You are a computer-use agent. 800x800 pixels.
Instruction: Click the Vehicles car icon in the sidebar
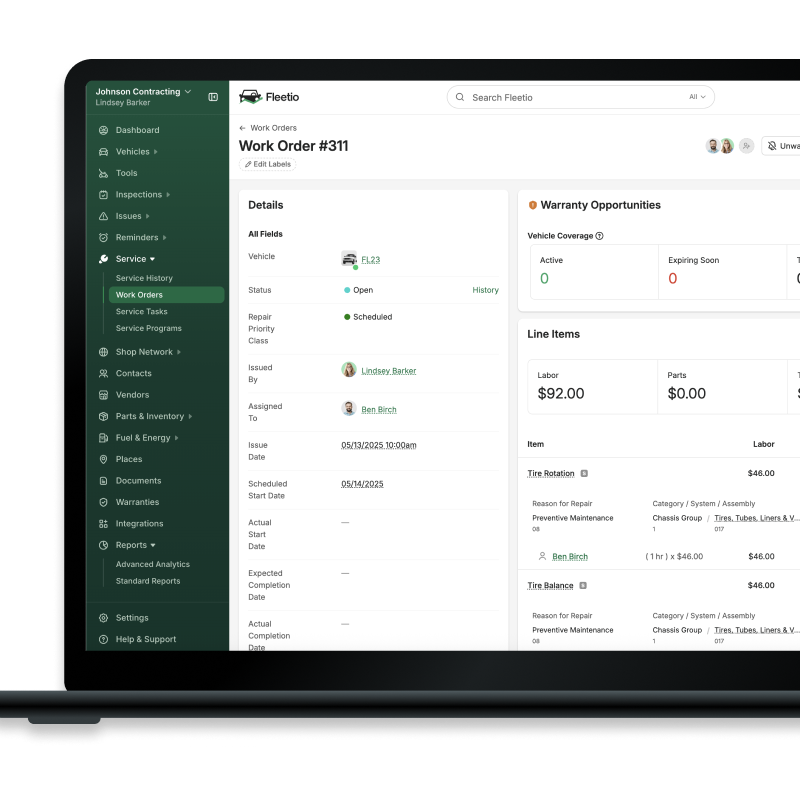(x=104, y=152)
